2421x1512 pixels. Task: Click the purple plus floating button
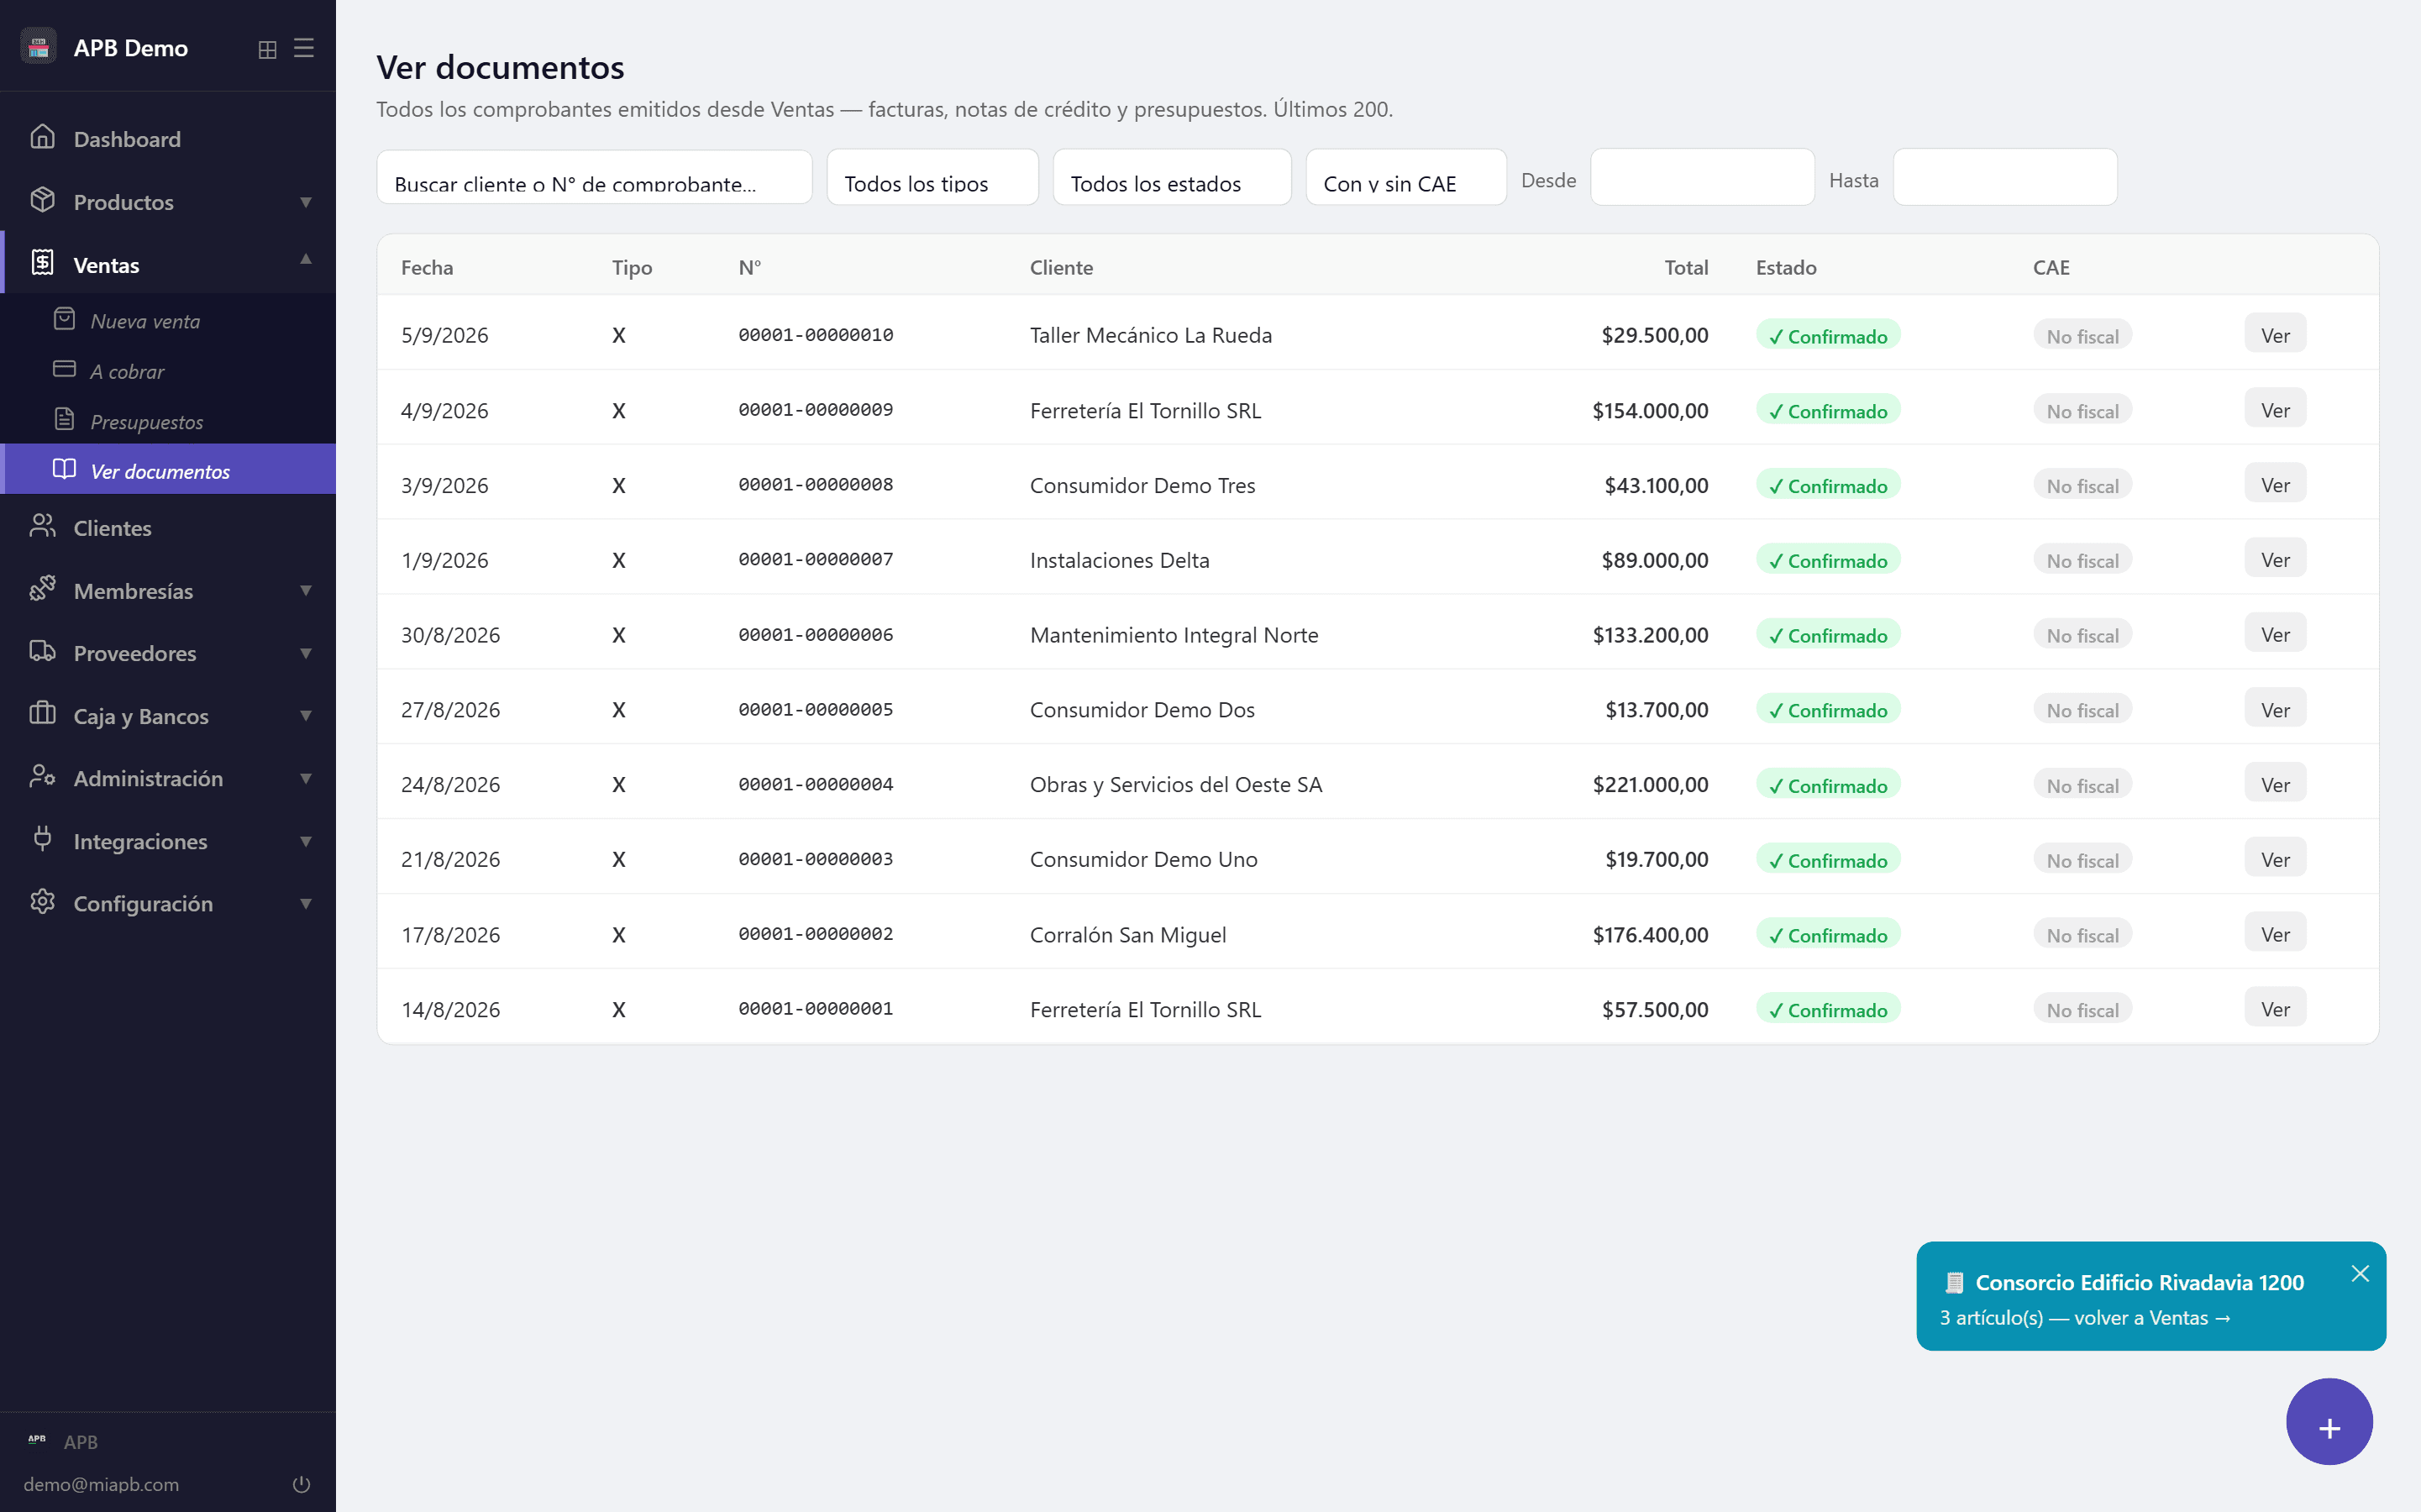point(2329,1422)
